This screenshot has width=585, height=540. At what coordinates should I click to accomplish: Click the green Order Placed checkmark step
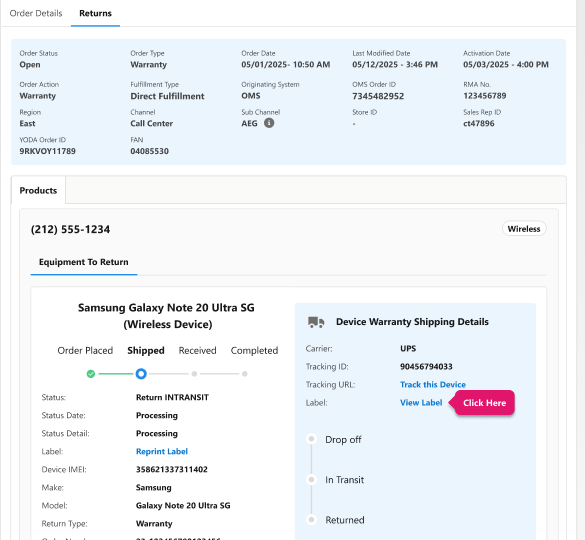pos(91,374)
